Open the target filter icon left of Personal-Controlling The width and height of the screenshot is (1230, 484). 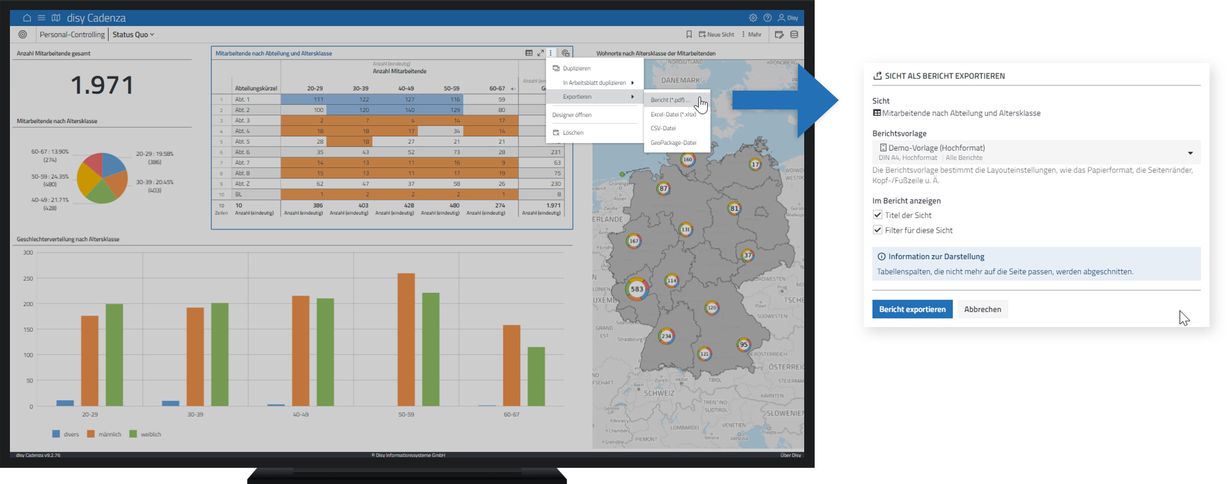click(23, 34)
